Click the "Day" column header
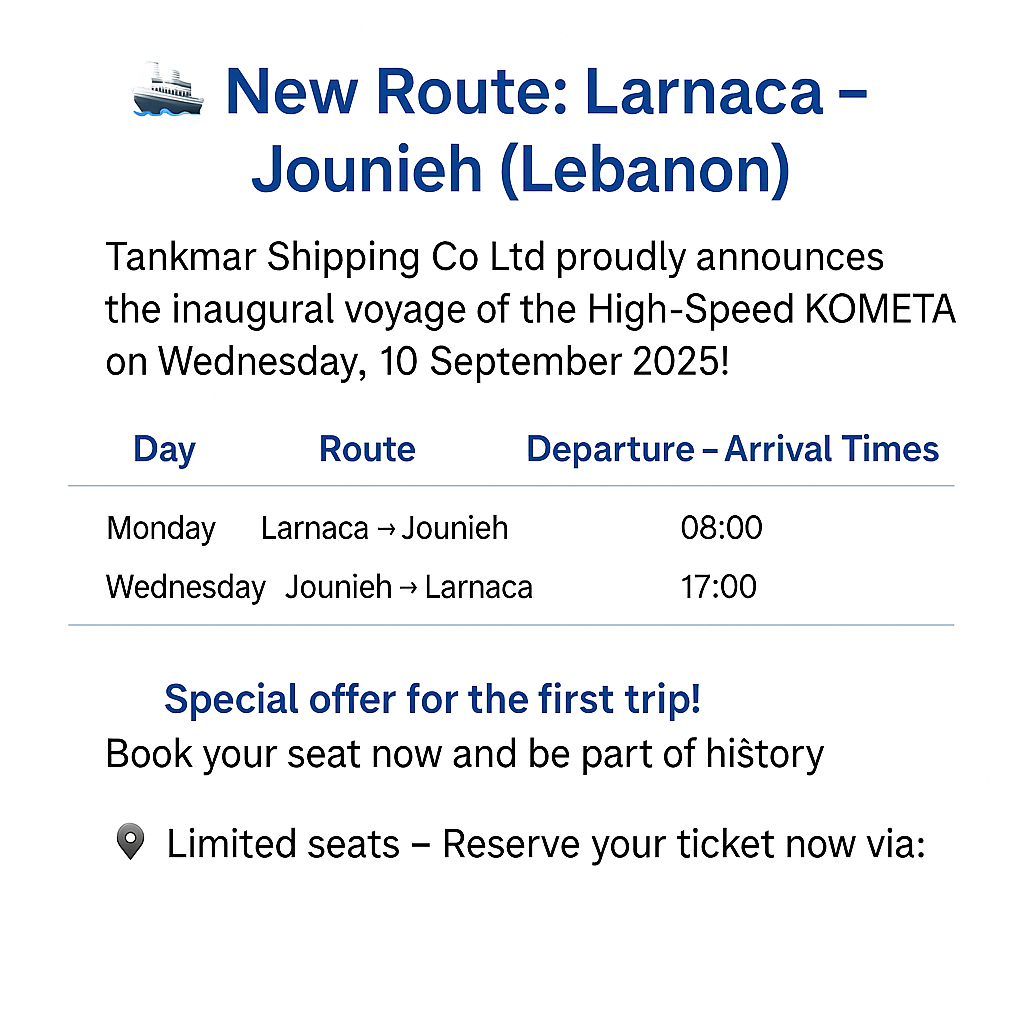Screen dimensions: 1024x1024 (164, 450)
